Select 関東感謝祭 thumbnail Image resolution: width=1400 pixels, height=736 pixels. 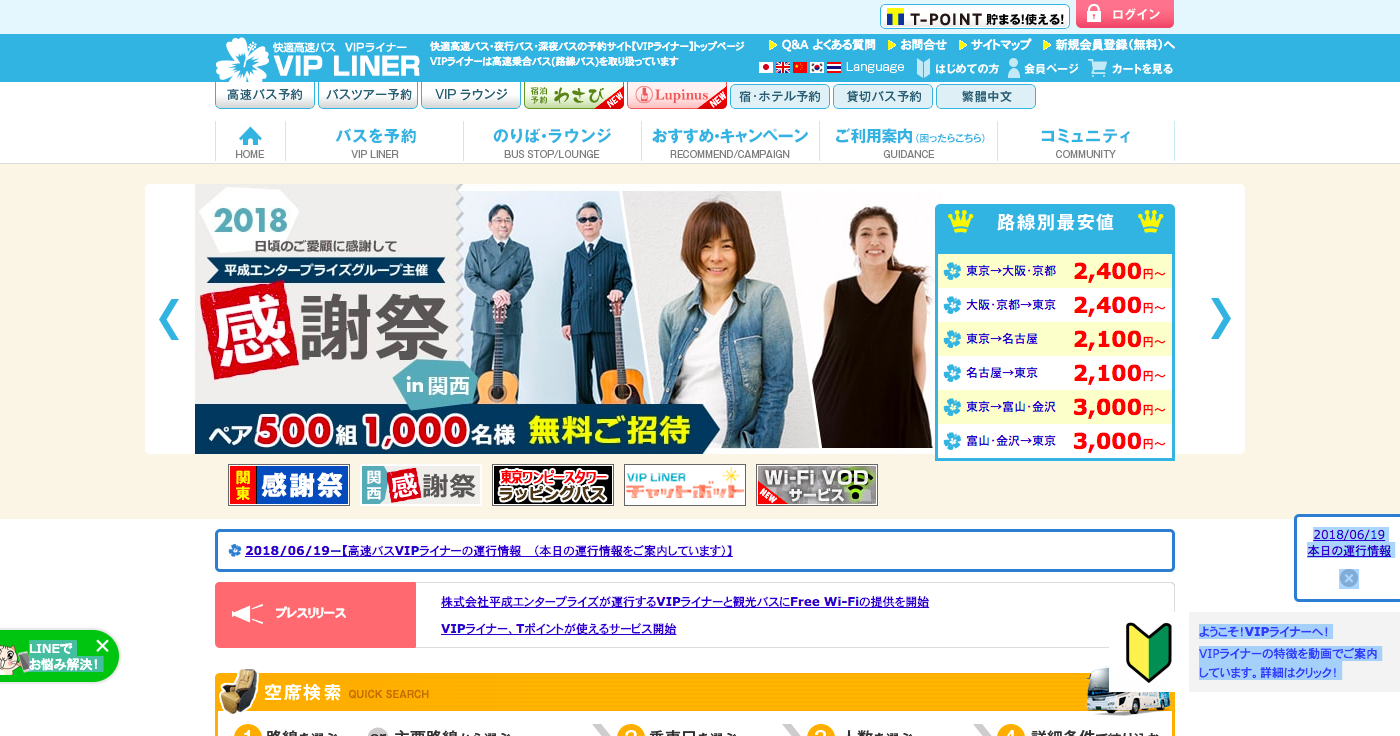[289, 485]
